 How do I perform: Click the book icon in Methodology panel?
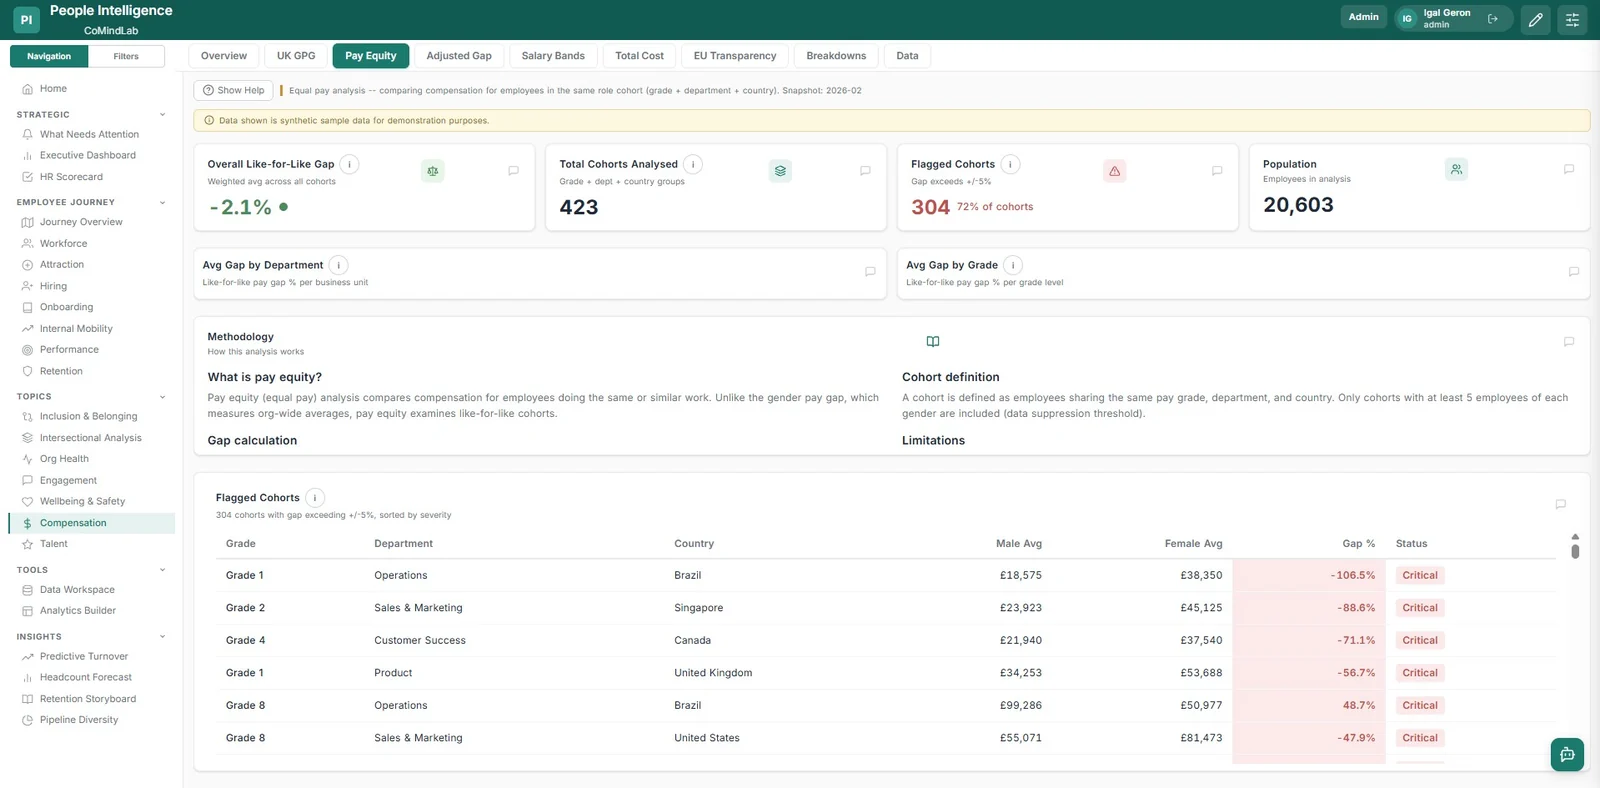(933, 341)
